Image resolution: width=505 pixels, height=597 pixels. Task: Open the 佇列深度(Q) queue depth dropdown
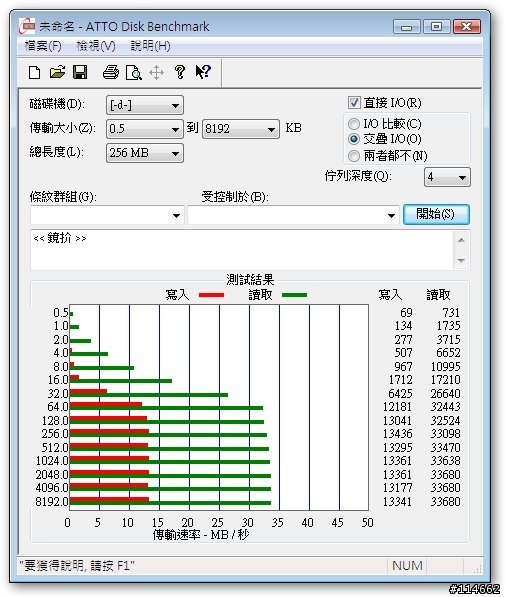point(447,177)
